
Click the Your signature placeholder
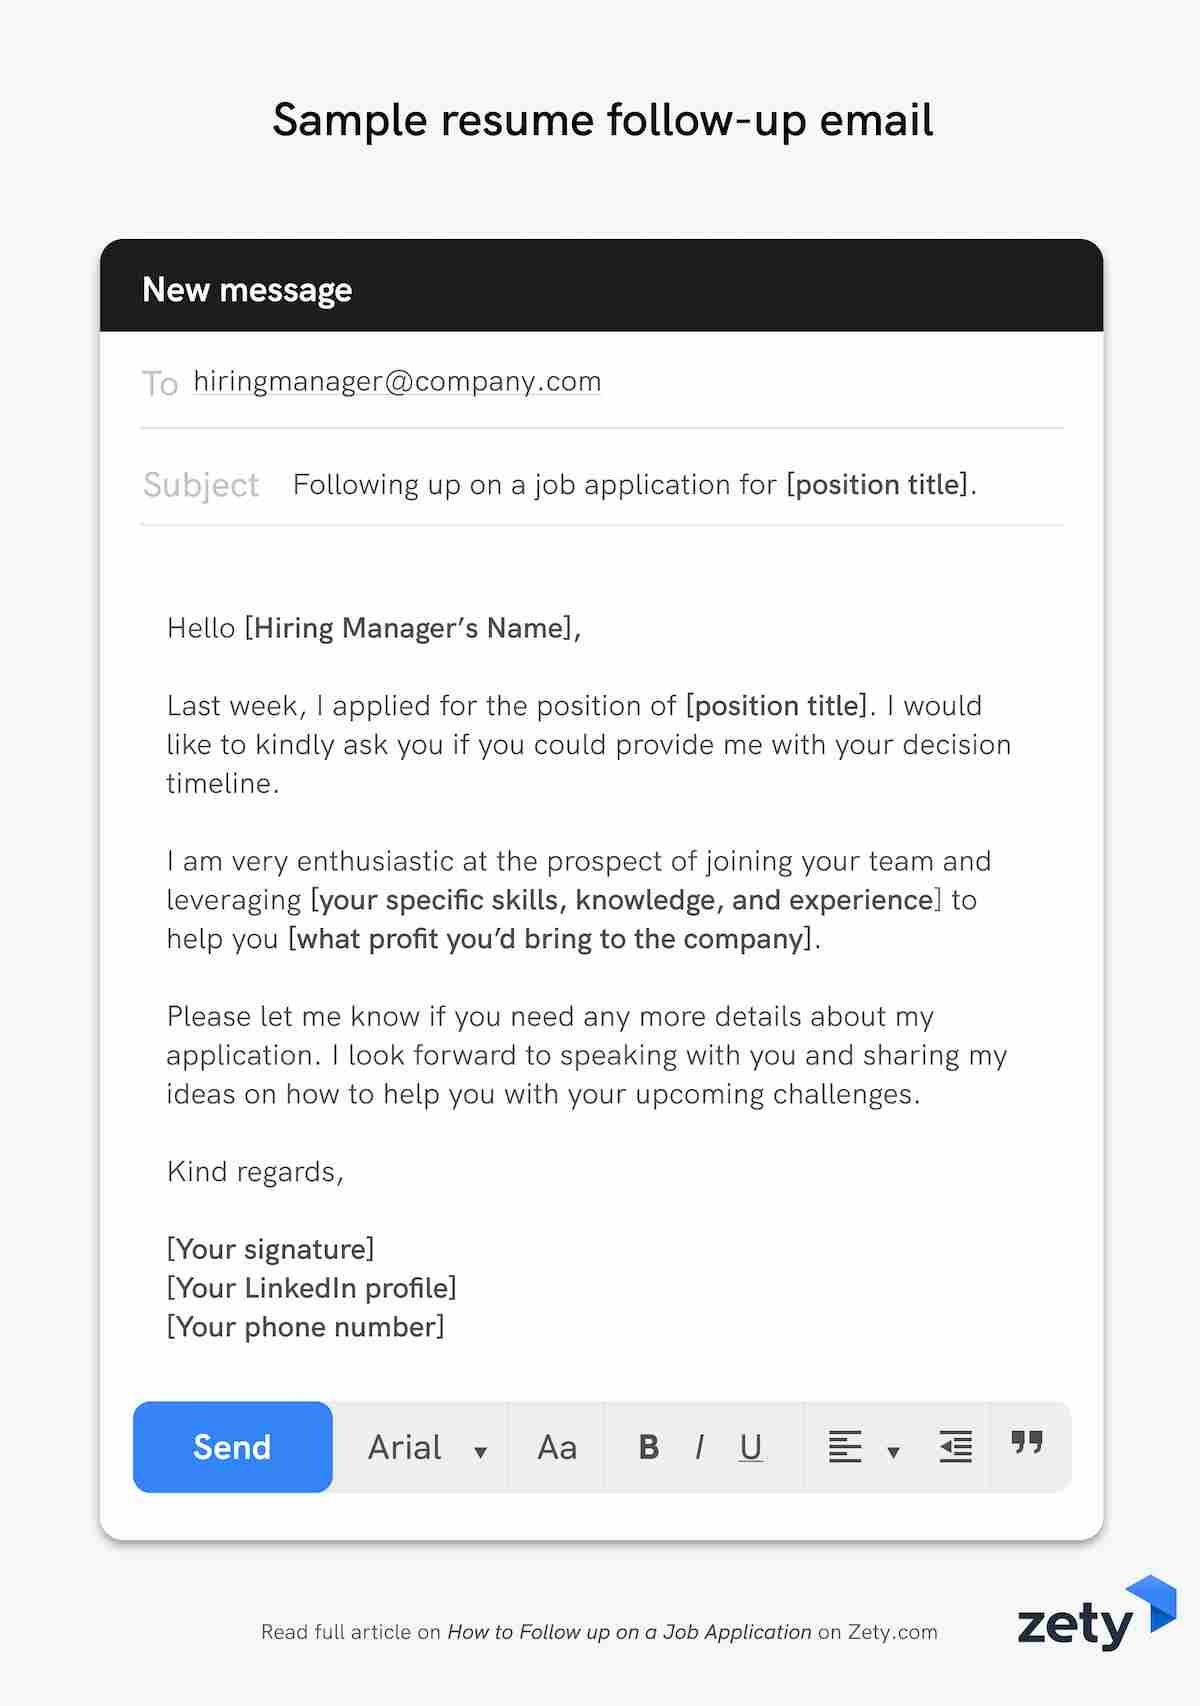pos(270,1249)
